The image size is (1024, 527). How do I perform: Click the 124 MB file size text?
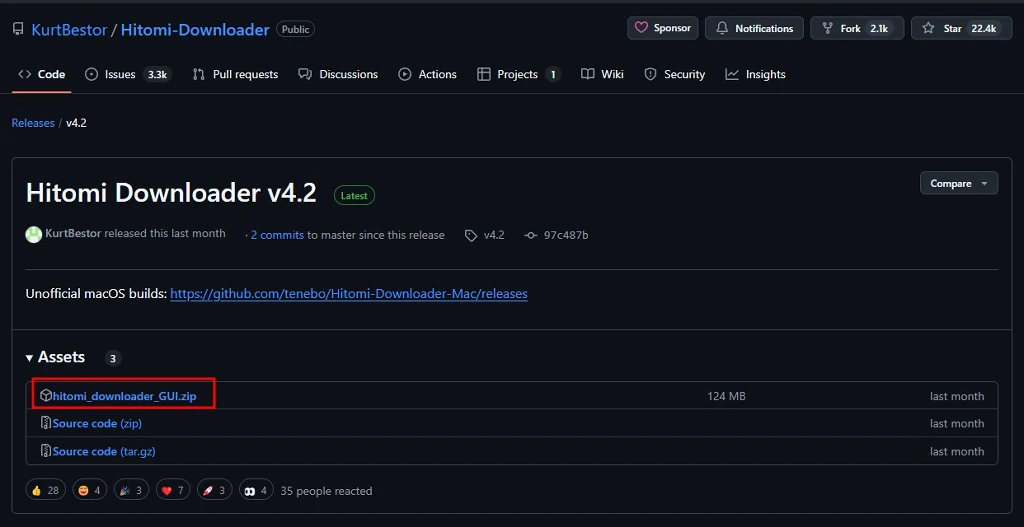pyautogui.click(x=726, y=396)
